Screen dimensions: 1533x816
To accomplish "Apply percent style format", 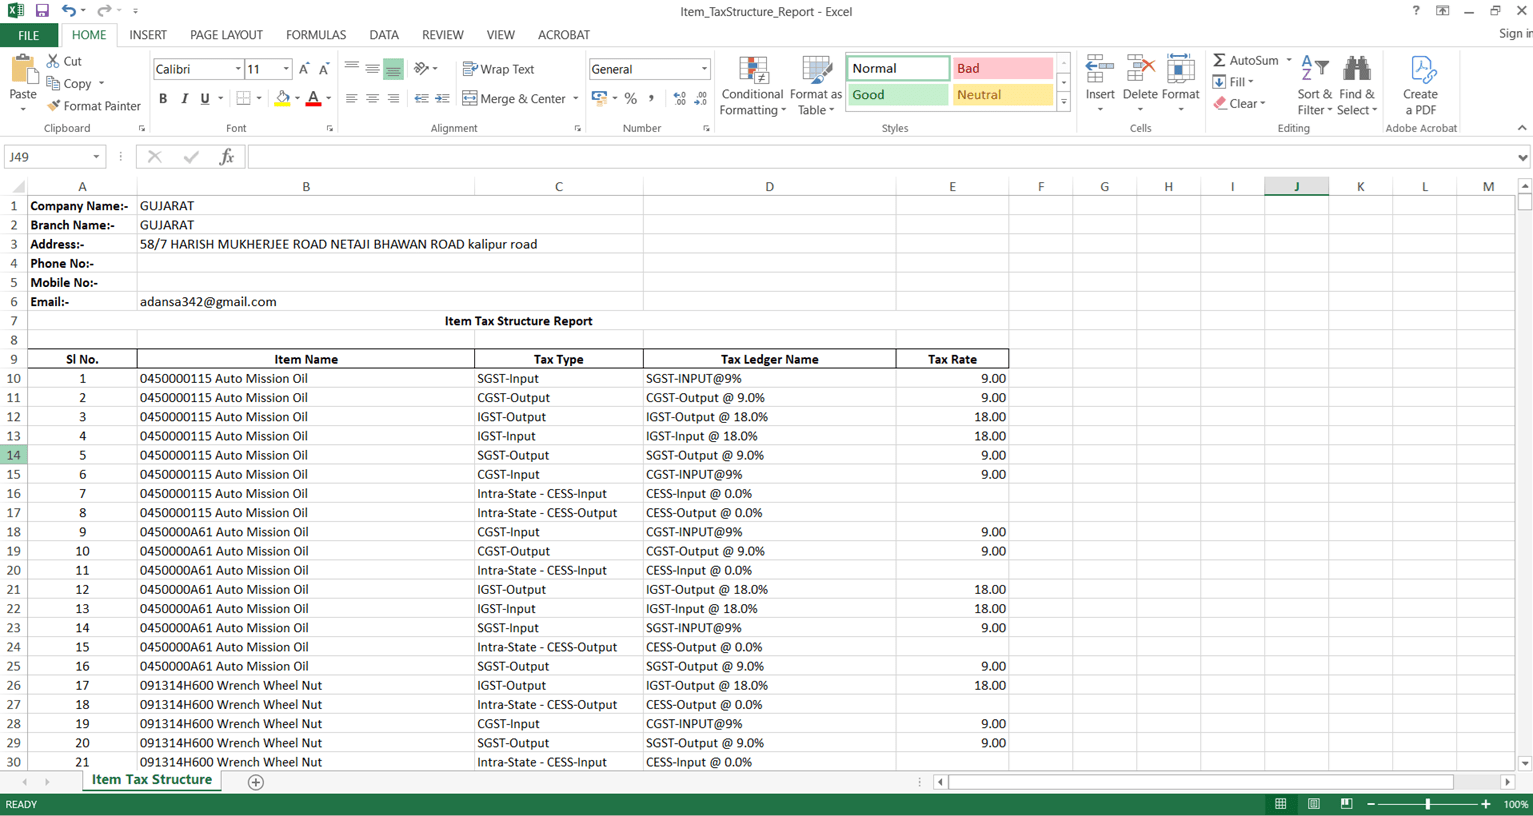I will pos(631,99).
